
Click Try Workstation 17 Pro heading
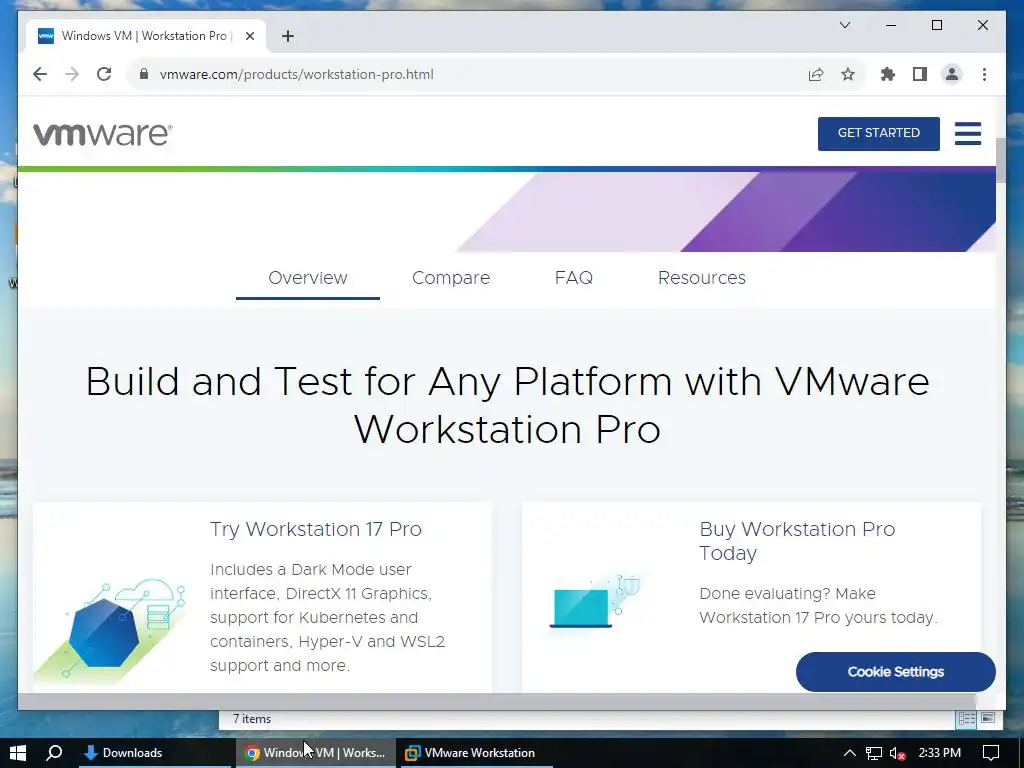tap(315, 529)
